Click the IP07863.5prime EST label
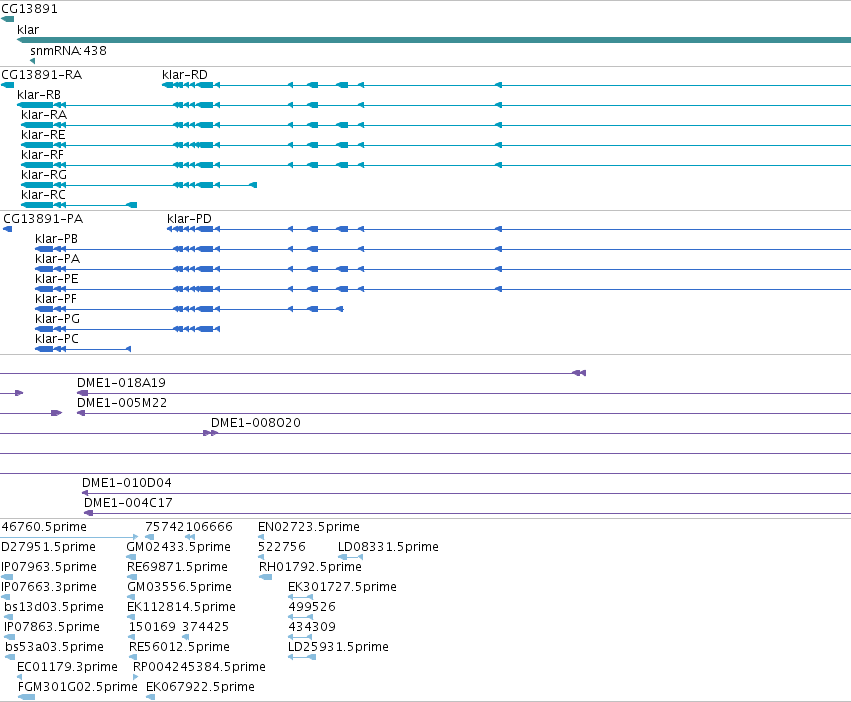 point(52,627)
